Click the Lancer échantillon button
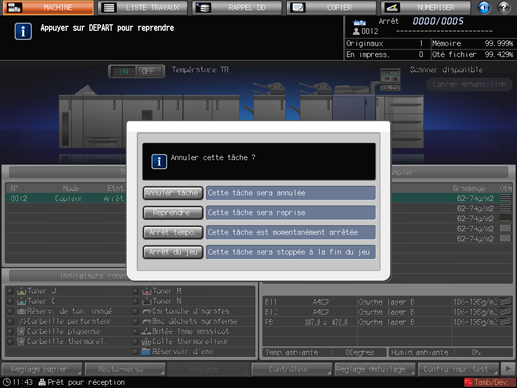 click(469, 85)
